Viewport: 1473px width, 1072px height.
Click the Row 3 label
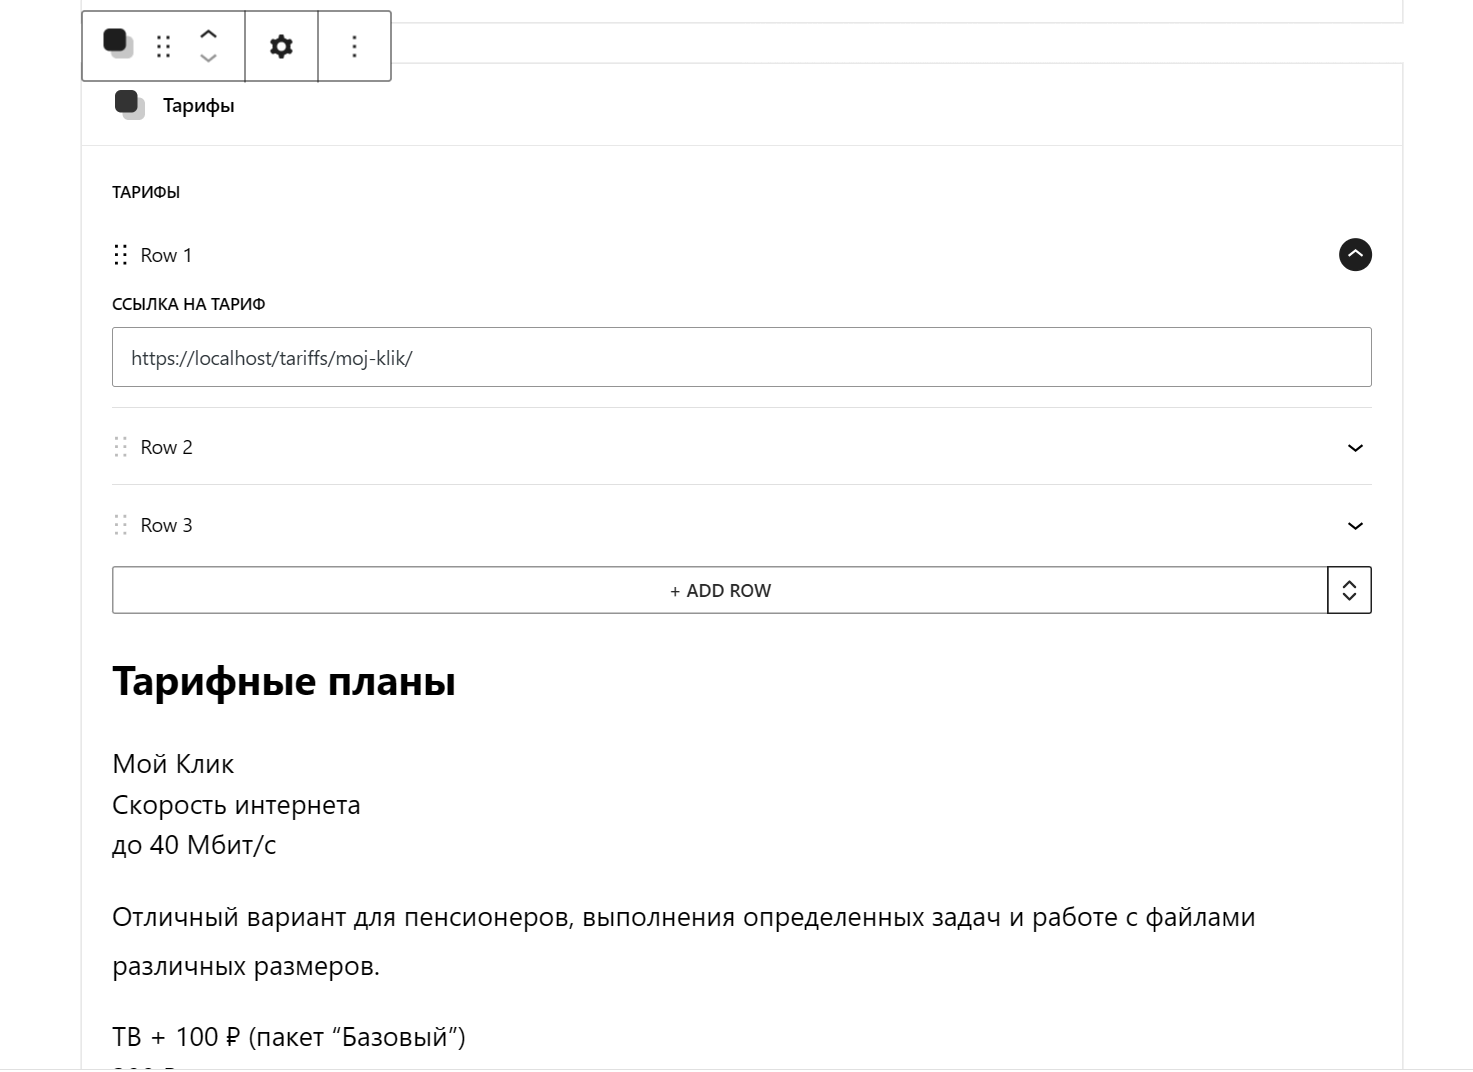pos(166,525)
